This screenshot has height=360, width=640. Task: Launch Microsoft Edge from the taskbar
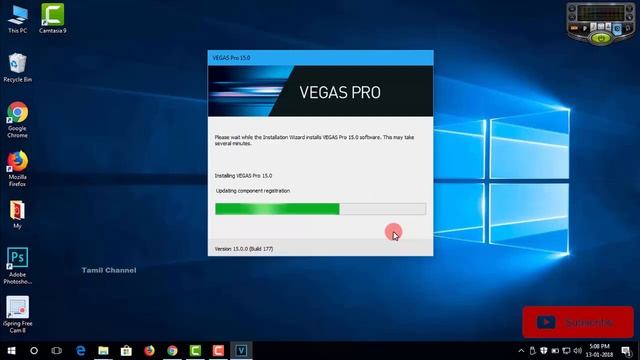coord(80,351)
